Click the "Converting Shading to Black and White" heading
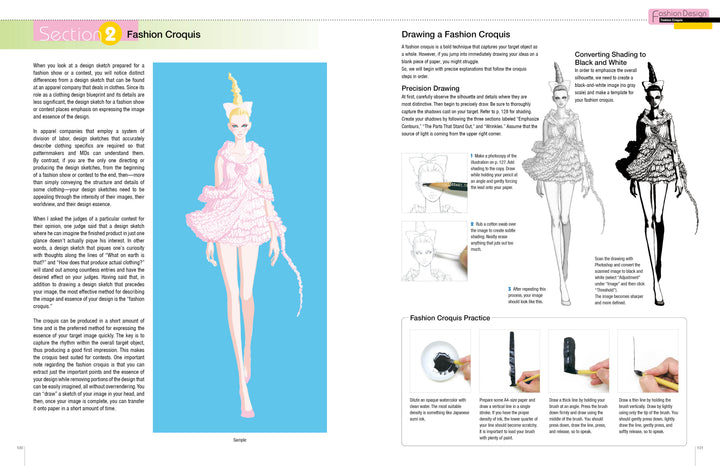Image resolution: width=720 pixels, height=466 pixels. click(610, 58)
